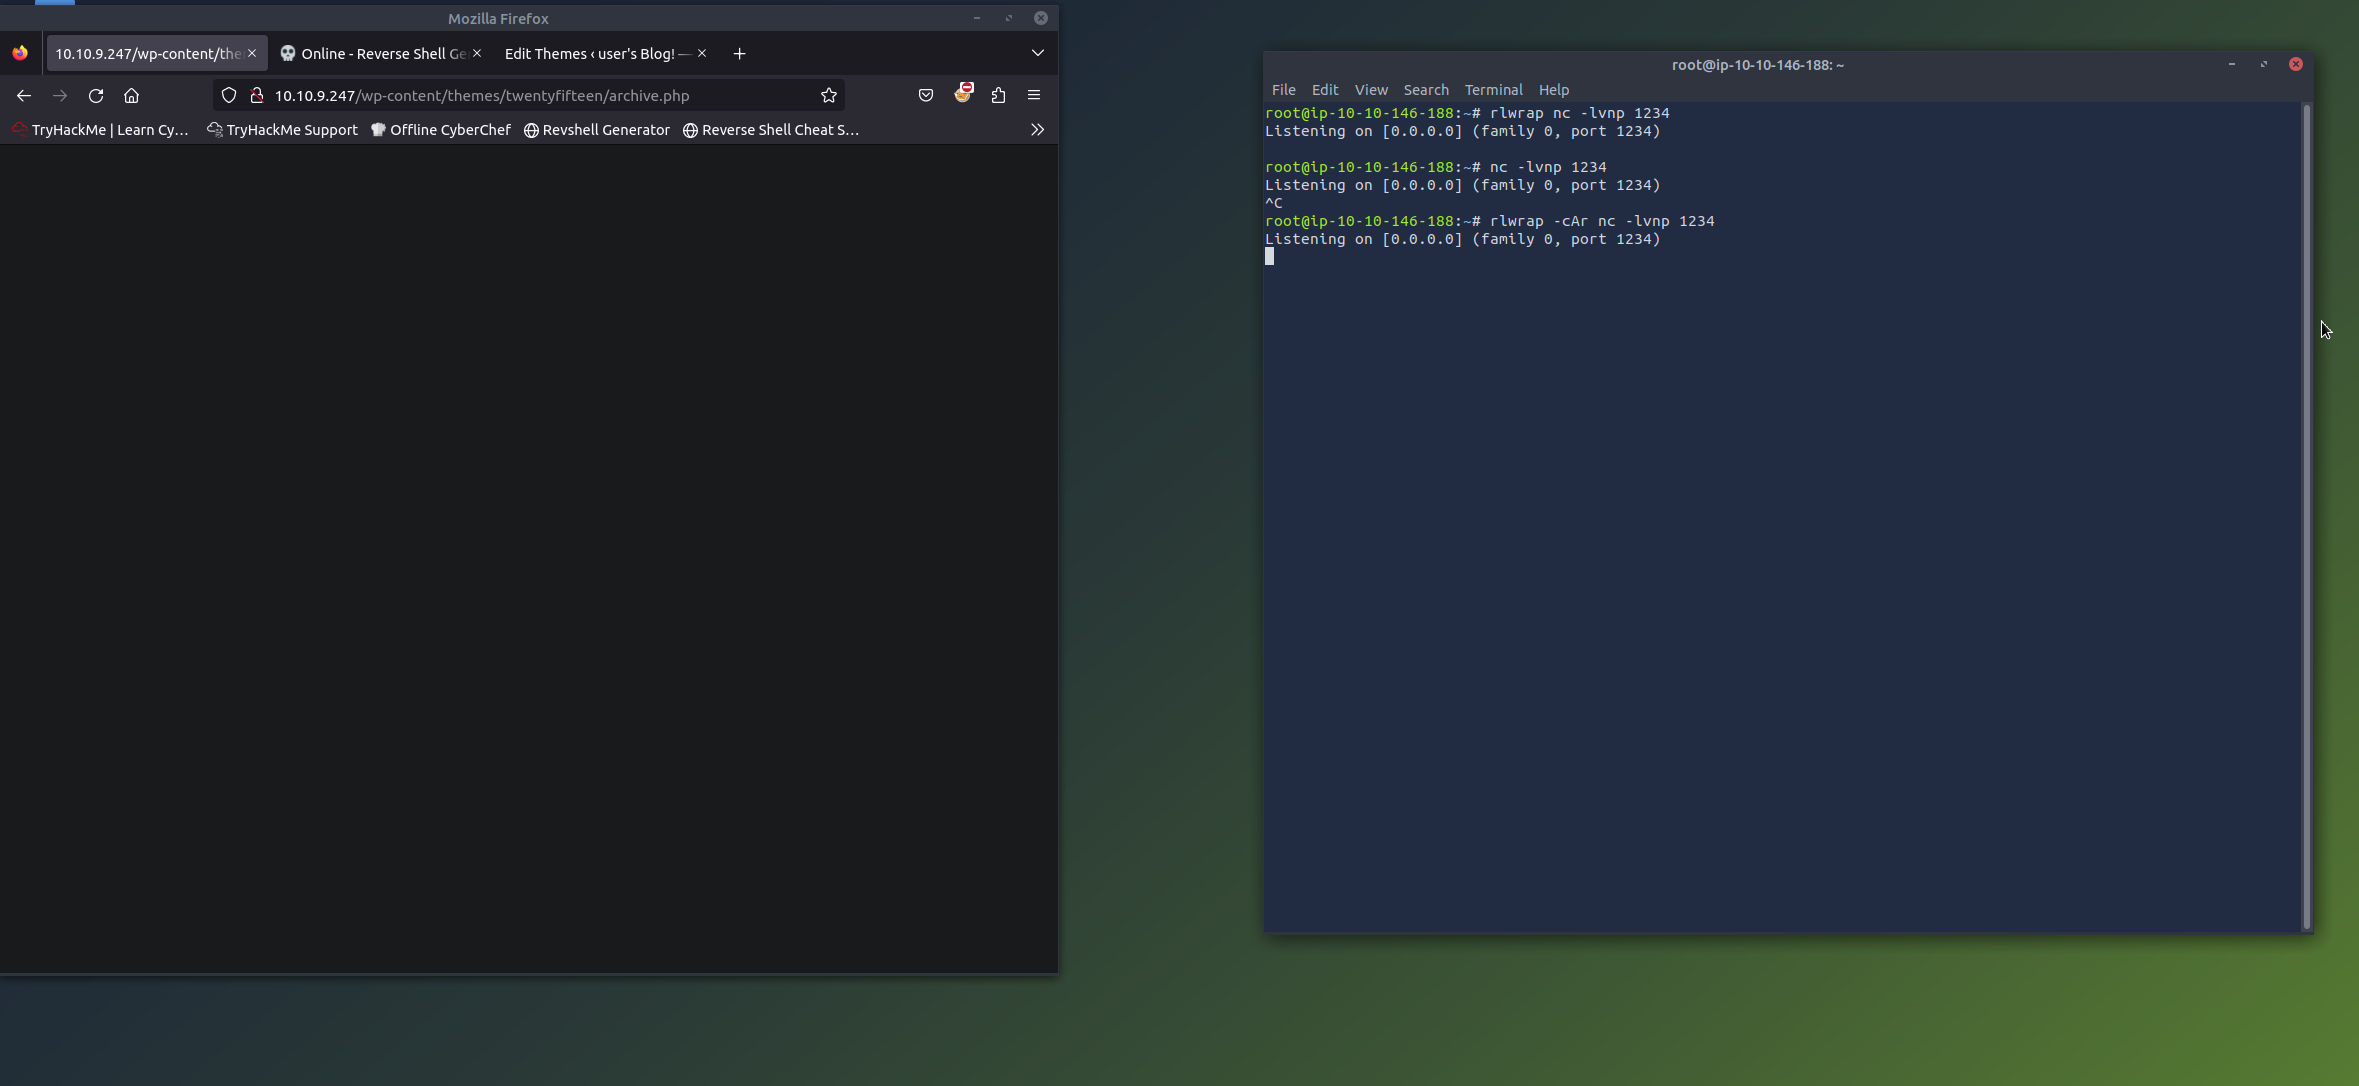The width and height of the screenshot is (2359, 1086).
Task: Reload the current page
Action: [96, 96]
